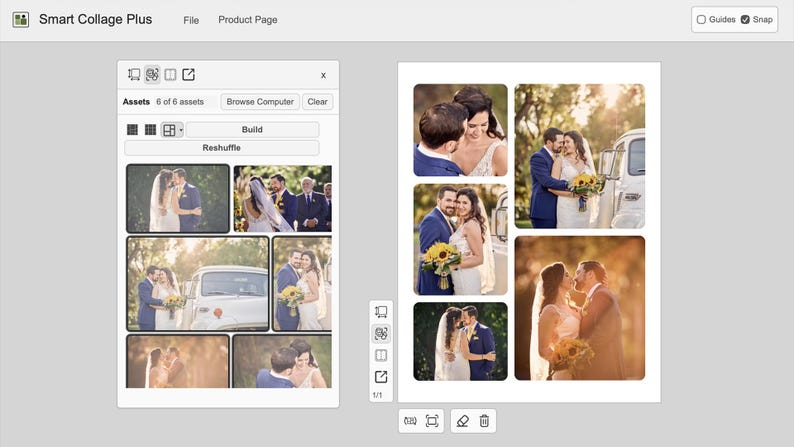Select the golden sunset kiss asset thumbnail
This screenshot has width=794, height=447.
[178, 361]
